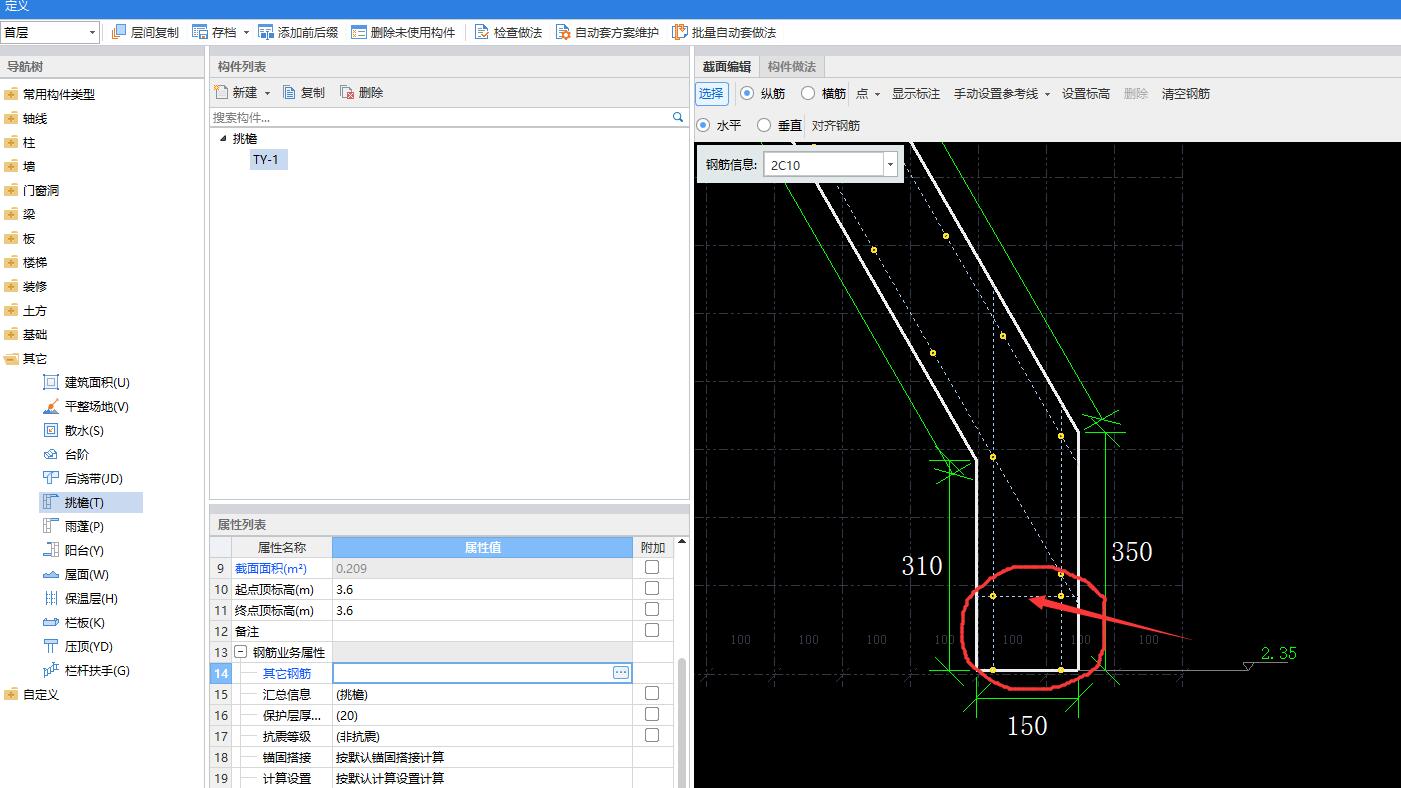Collapse the 其它 folder in navigation tree
Screen dimensions: 1401x788
tap(11, 358)
